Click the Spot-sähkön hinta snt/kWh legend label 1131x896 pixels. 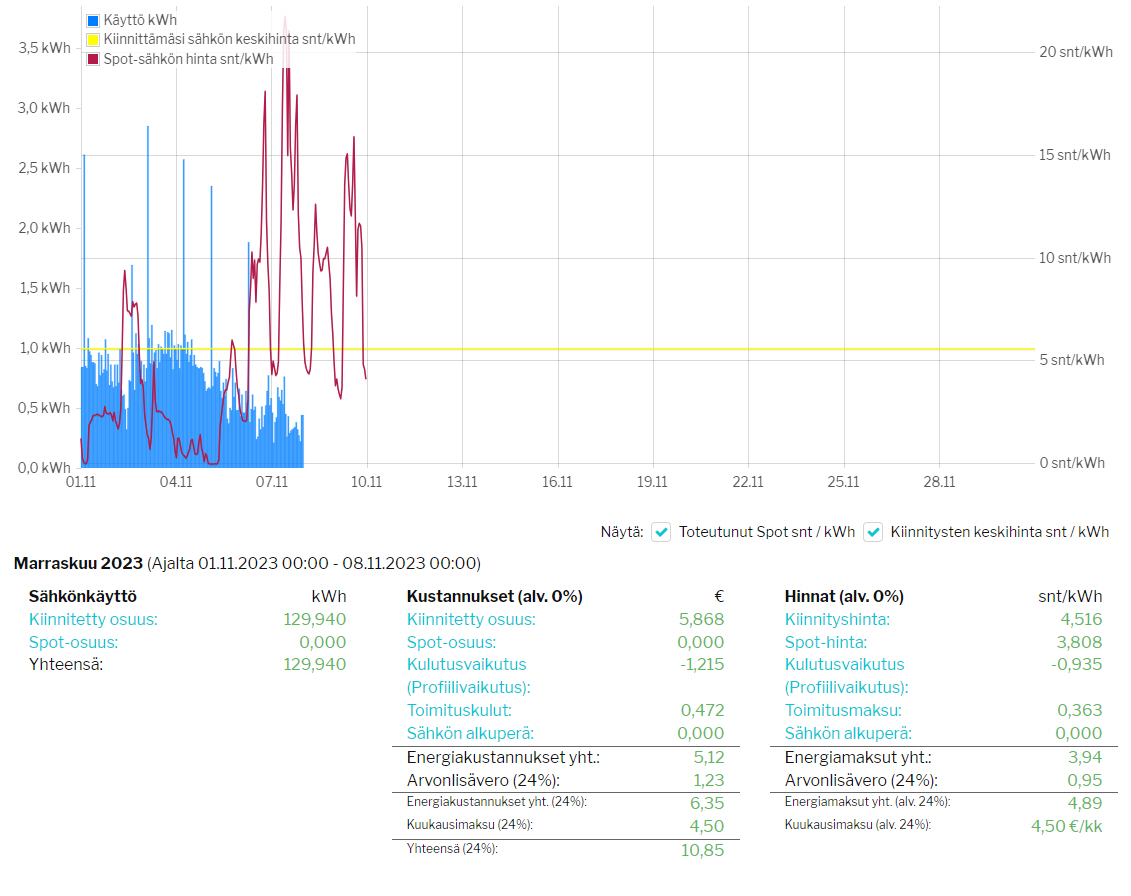[188, 59]
